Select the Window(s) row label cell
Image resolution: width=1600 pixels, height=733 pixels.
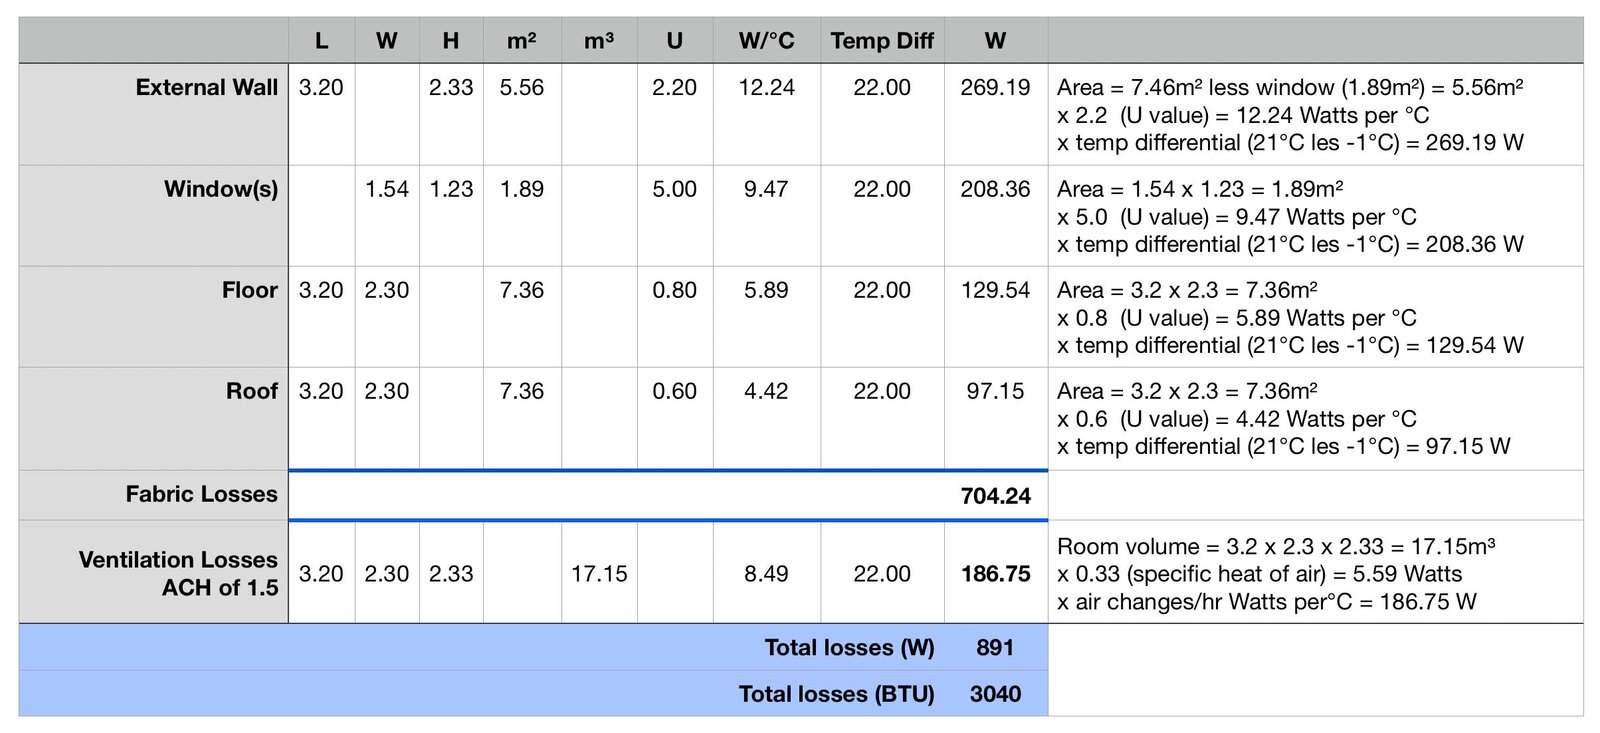(220, 189)
